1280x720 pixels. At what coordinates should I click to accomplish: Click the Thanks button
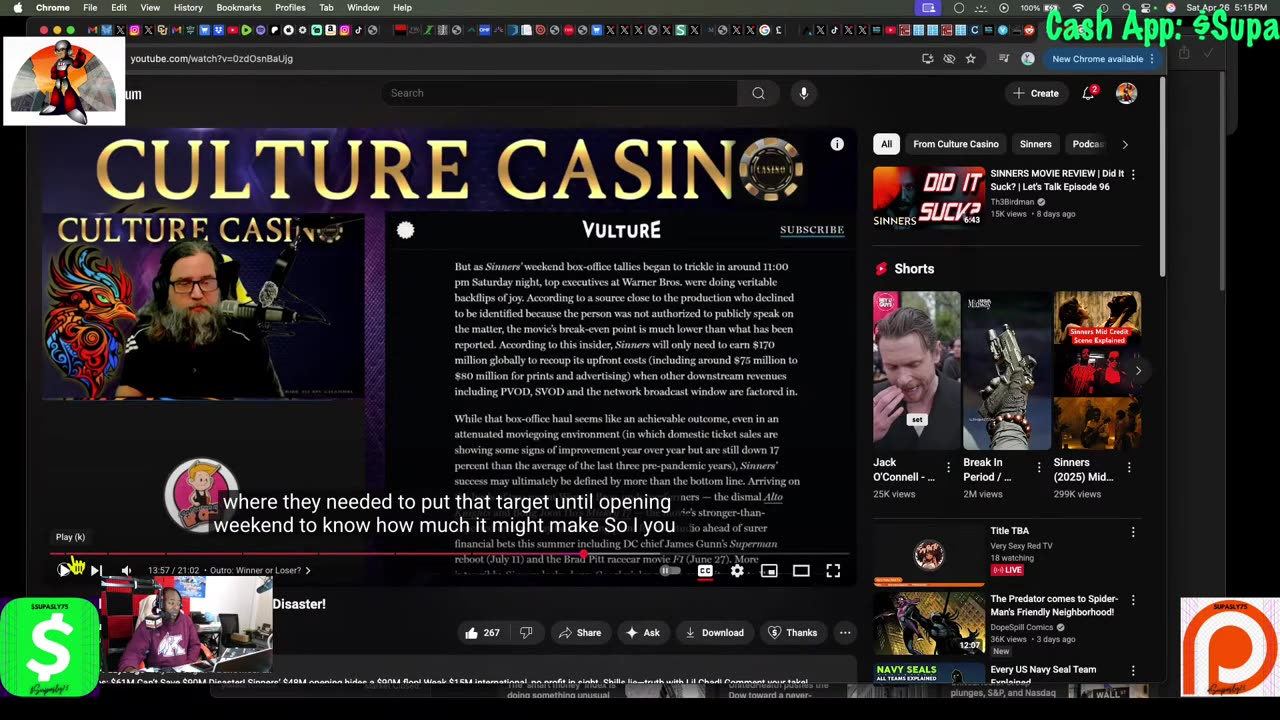coord(792,633)
